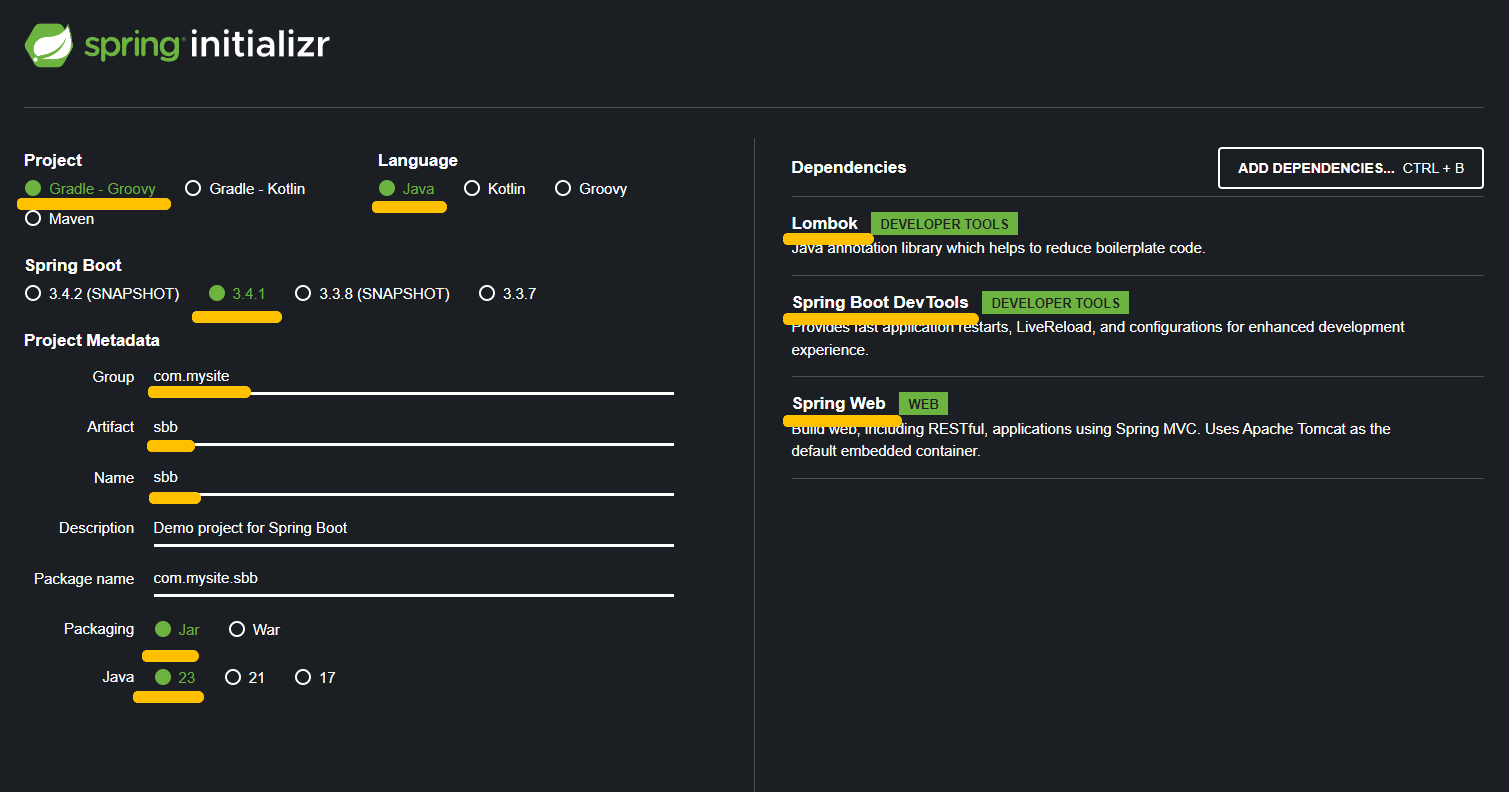
Task: Click the Spring Web dependency title
Action: point(838,403)
